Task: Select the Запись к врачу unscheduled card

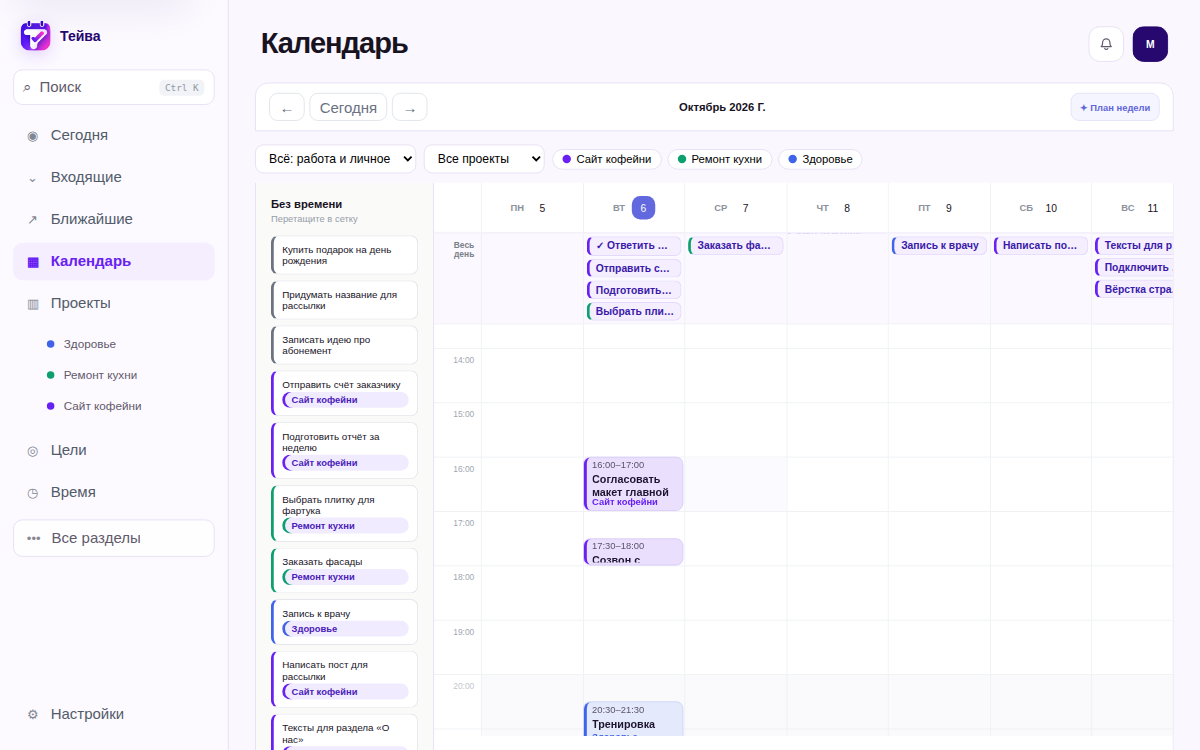Action: (344, 622)
